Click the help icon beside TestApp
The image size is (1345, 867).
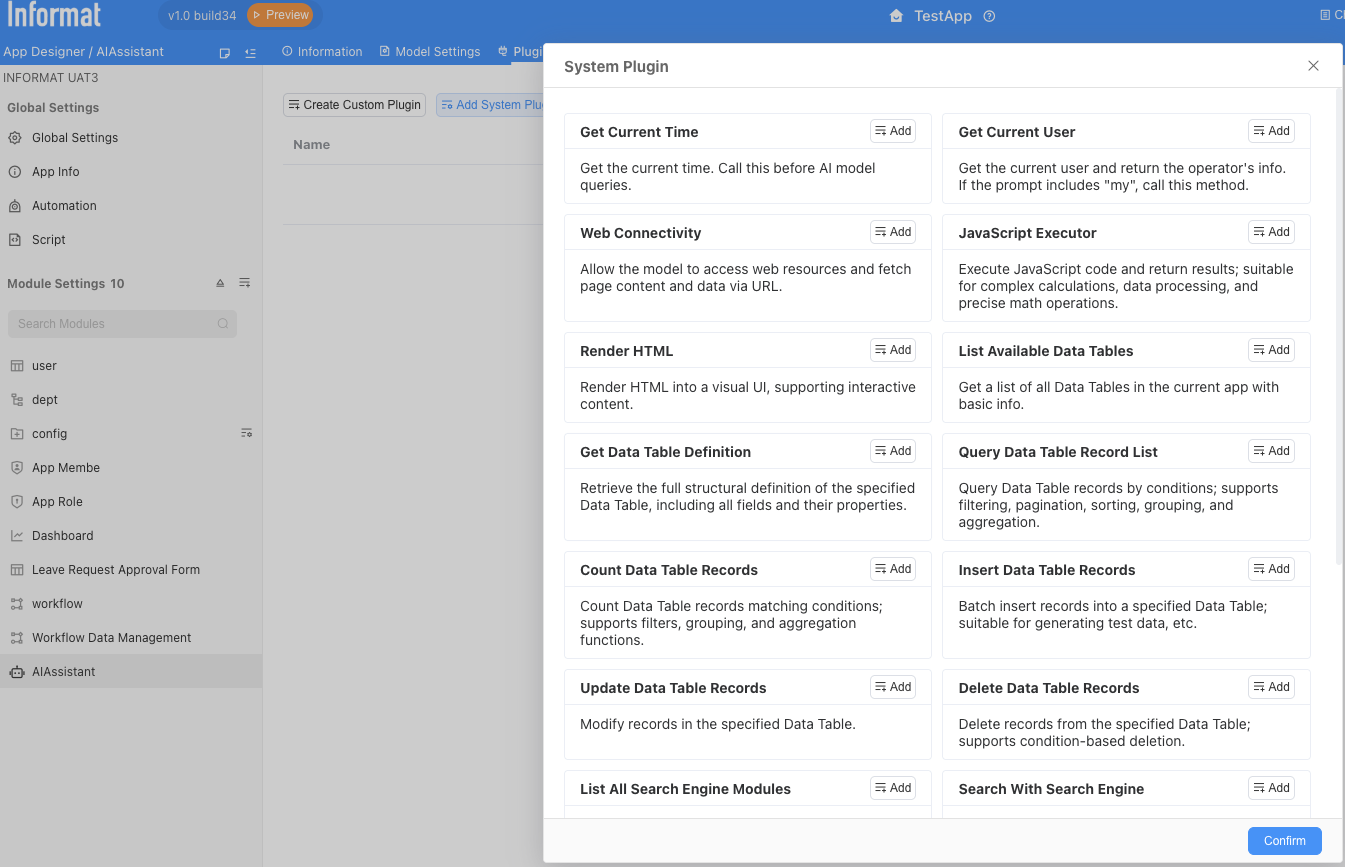pyautogui.click(x=989, y=16)
